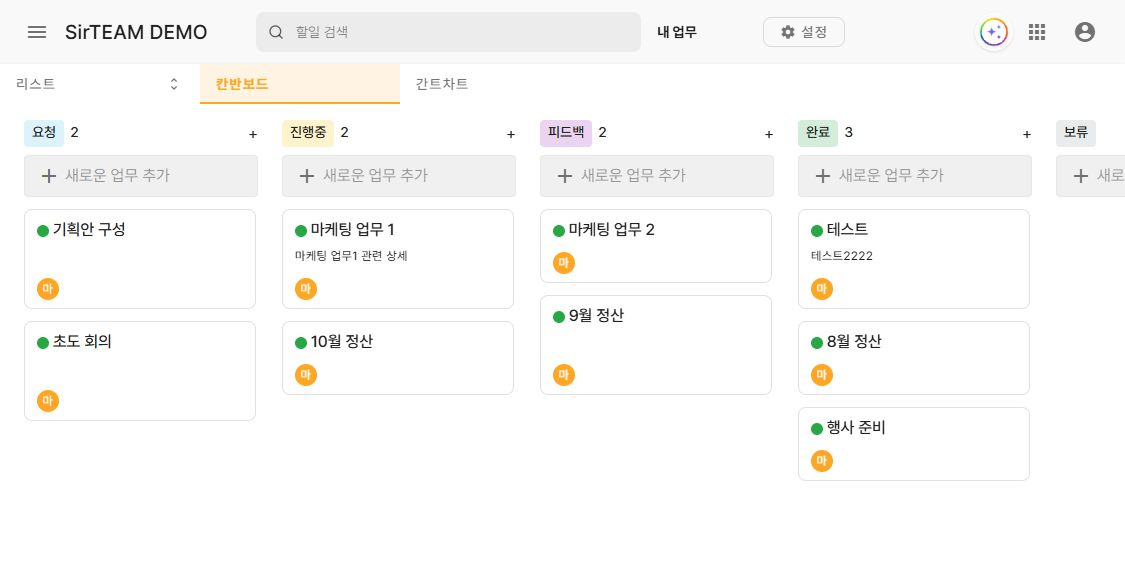The image size is (1125, 570).
Task: Open the 10월 정산 card title
Action: tap(342, 342)
